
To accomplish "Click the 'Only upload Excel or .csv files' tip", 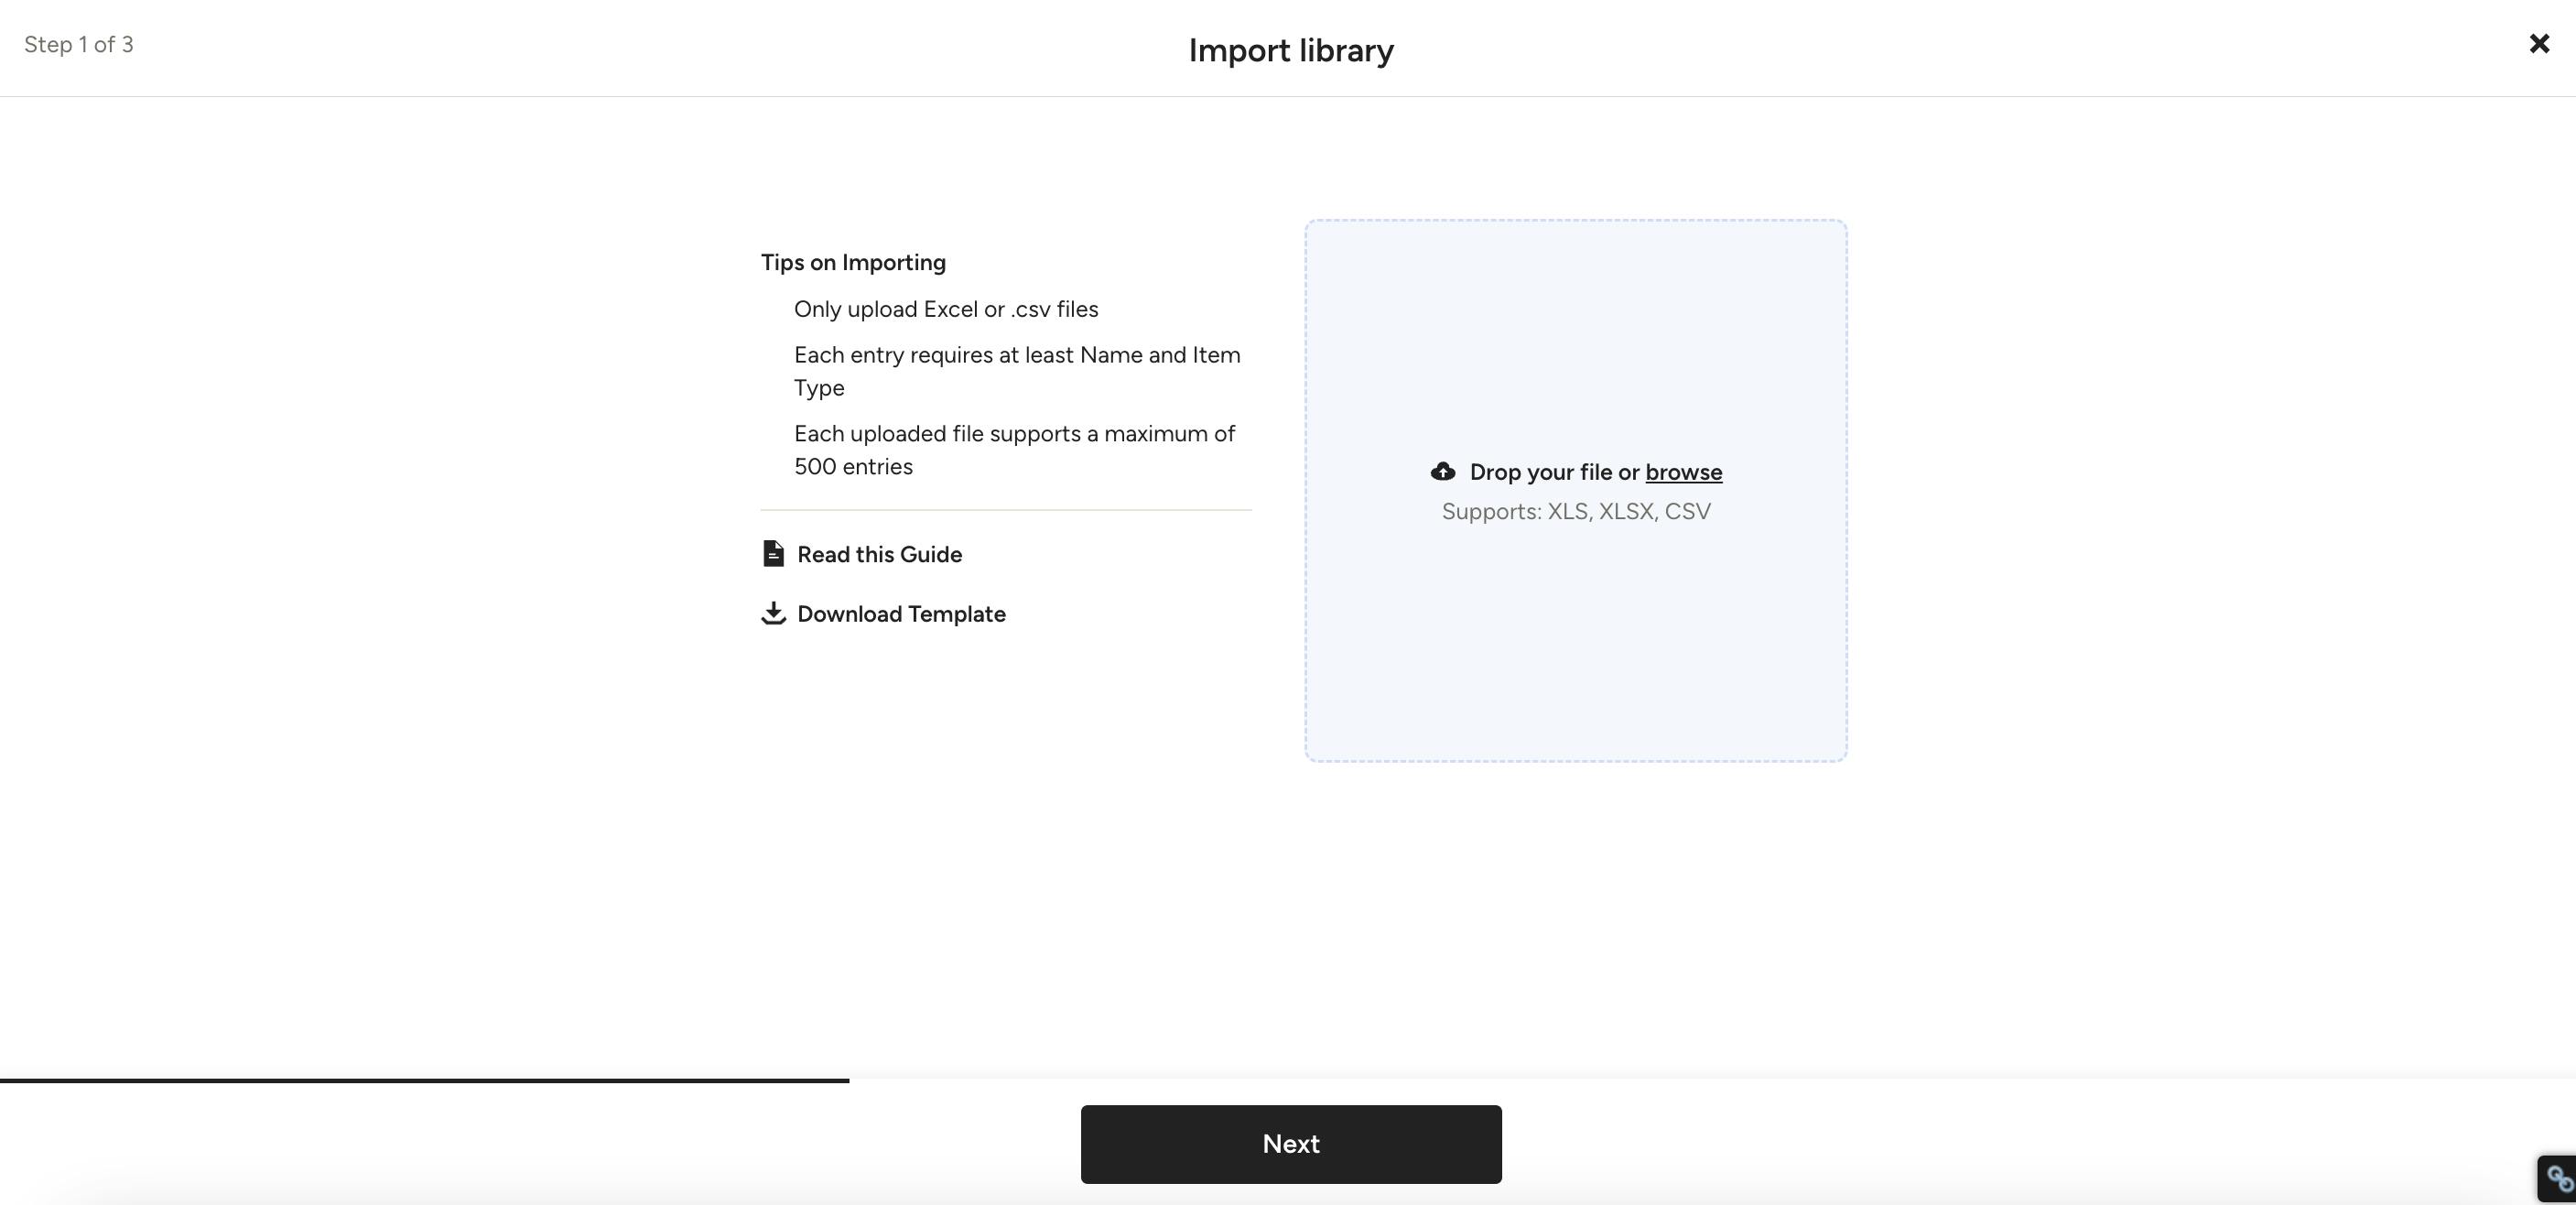I will click(x=945, y=309).
